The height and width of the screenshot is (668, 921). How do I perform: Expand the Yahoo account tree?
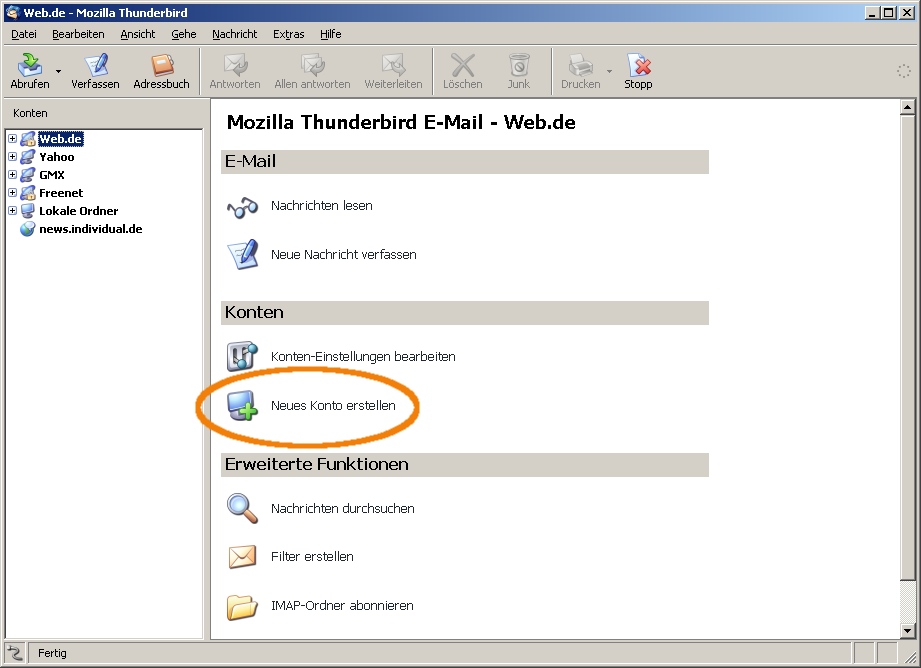12,157
